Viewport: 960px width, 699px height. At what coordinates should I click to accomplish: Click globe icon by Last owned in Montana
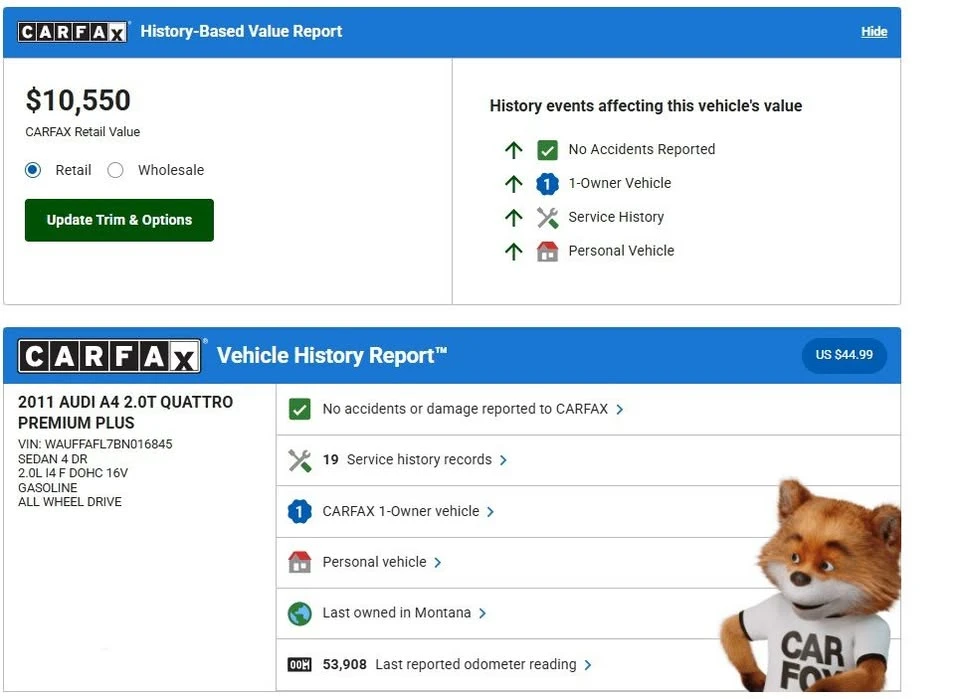(x=299, y=613)
